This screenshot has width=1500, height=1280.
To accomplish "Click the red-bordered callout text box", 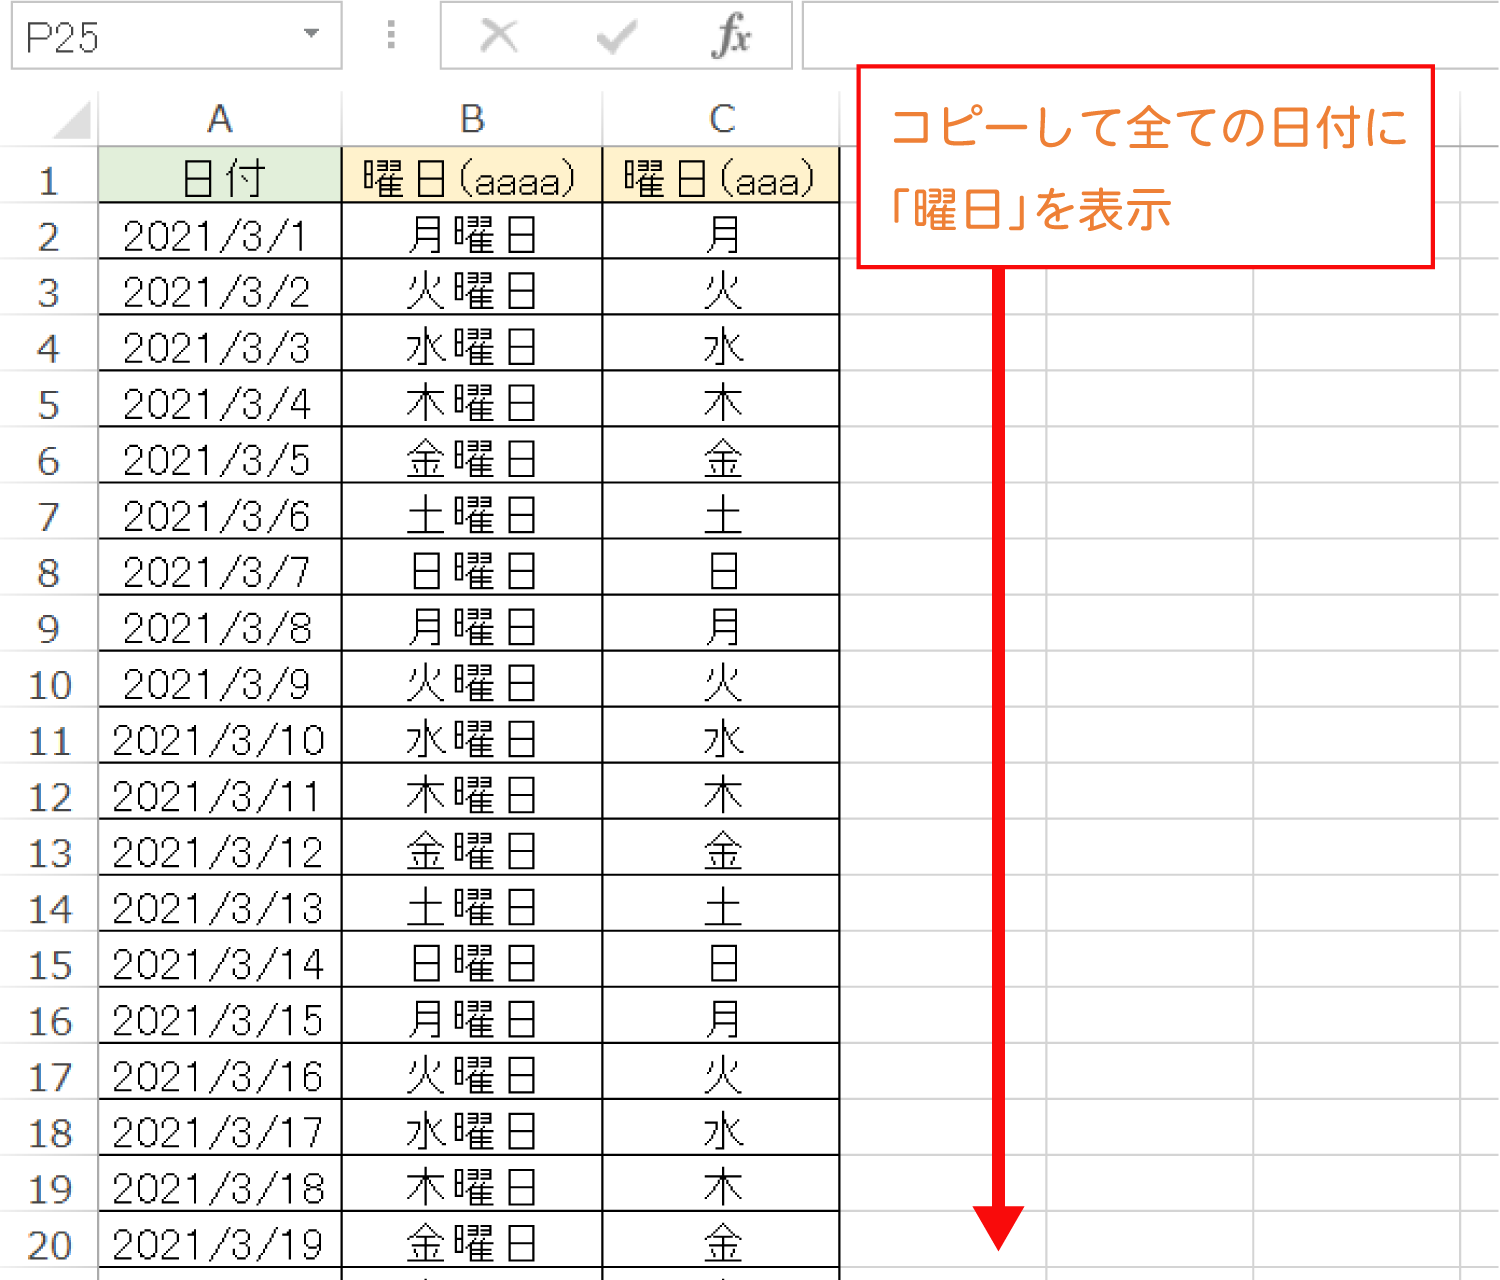I will pos(1145,167).
